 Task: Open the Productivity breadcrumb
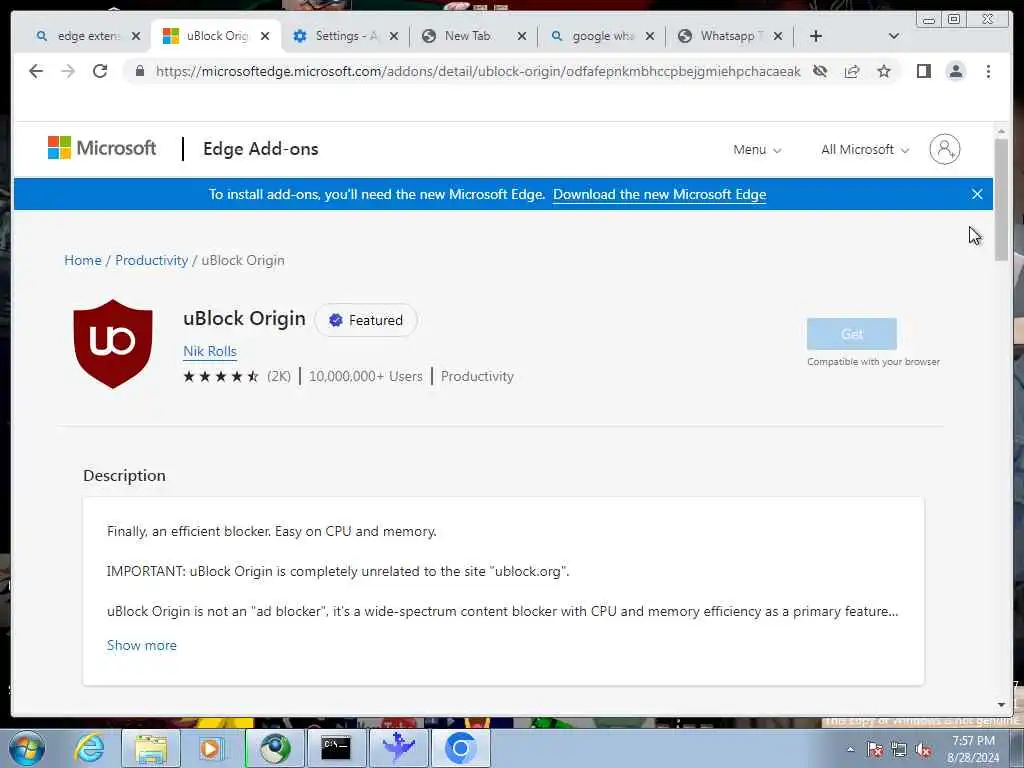pos(152,260)
